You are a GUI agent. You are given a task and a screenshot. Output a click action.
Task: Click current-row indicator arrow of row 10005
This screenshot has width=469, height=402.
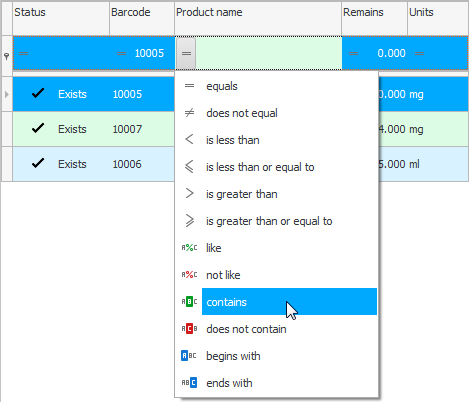(x=7, y=94)
